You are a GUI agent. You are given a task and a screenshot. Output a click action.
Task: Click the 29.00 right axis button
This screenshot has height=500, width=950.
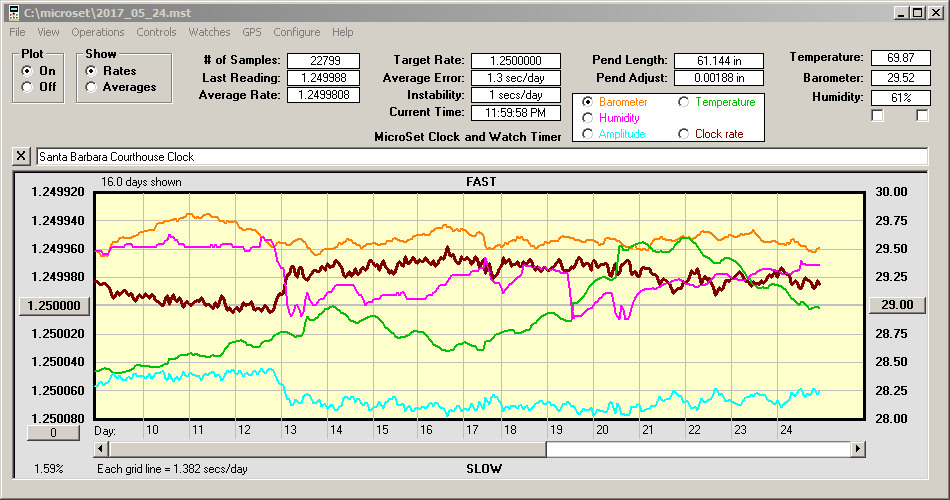[897, 305]
